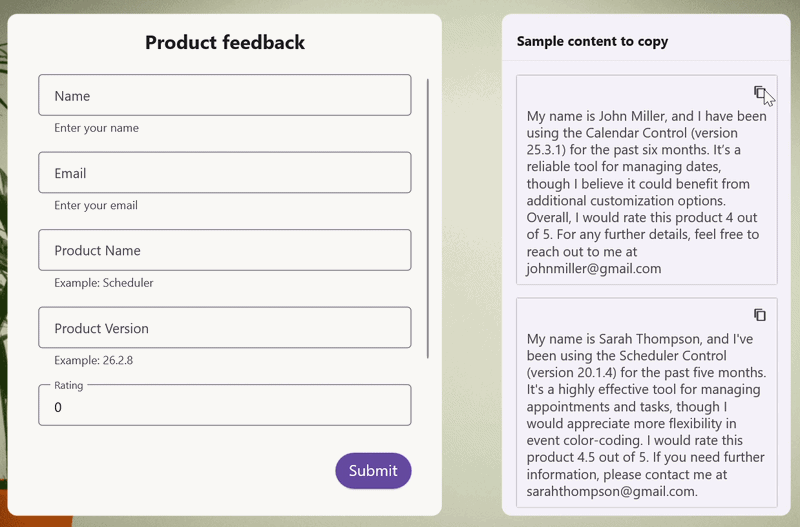Screen dimensions: 800x527
Task: Click the Enter your email helper text
Action: 96,206
